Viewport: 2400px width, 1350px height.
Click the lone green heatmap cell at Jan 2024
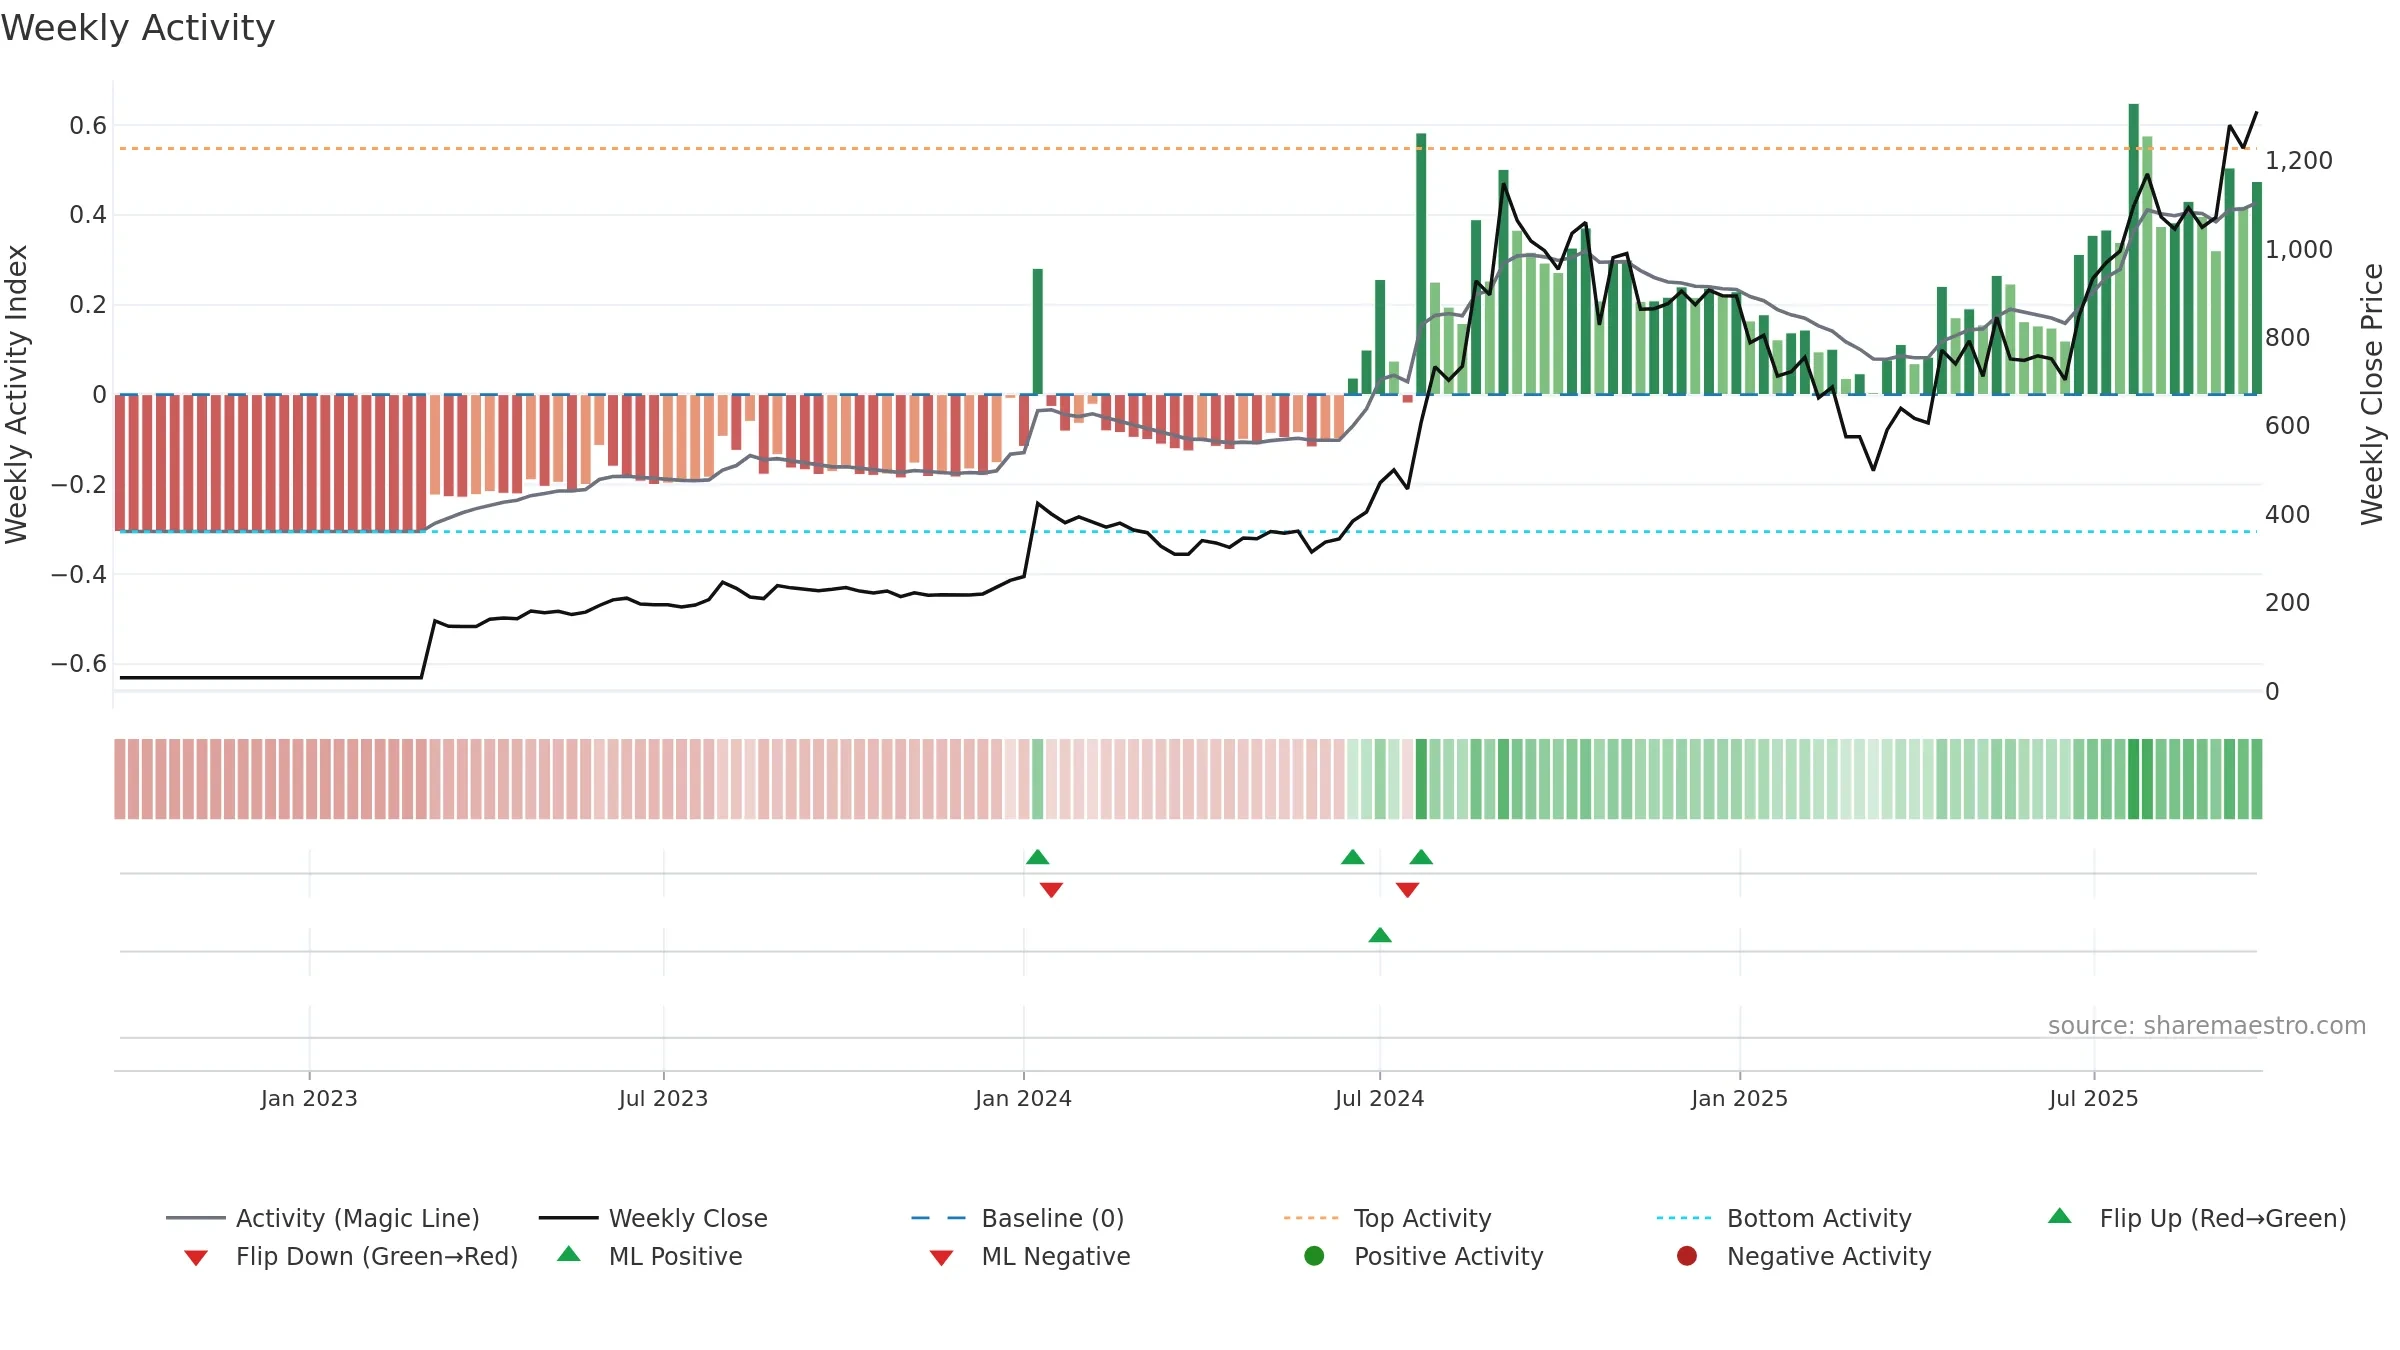1038,779
